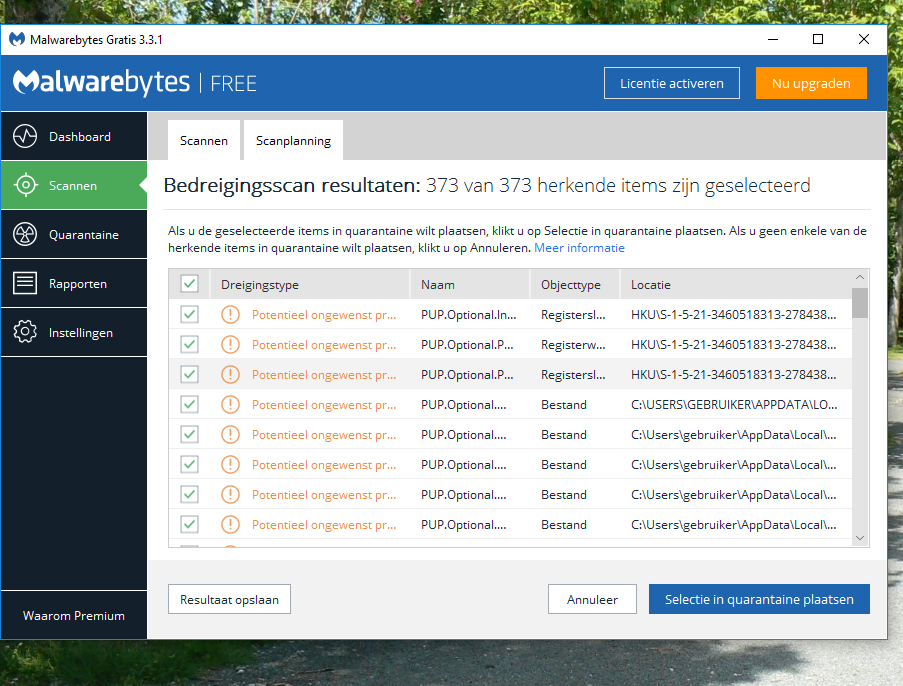The height and width of the screenshot is (686, 903).
Task: Open the Instellingen gear icon
Action: 25,332
